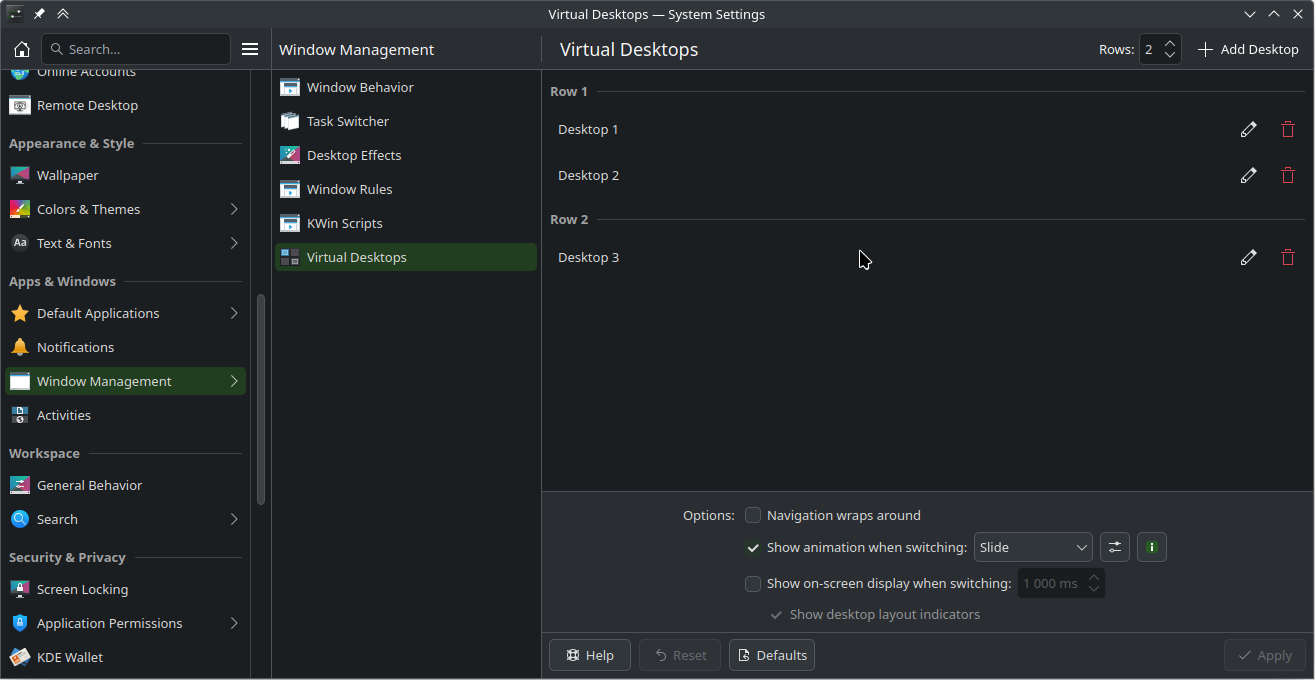Click the Defaults button
Viewport: 1315px width, 680px height.
[x=772, y=655]
